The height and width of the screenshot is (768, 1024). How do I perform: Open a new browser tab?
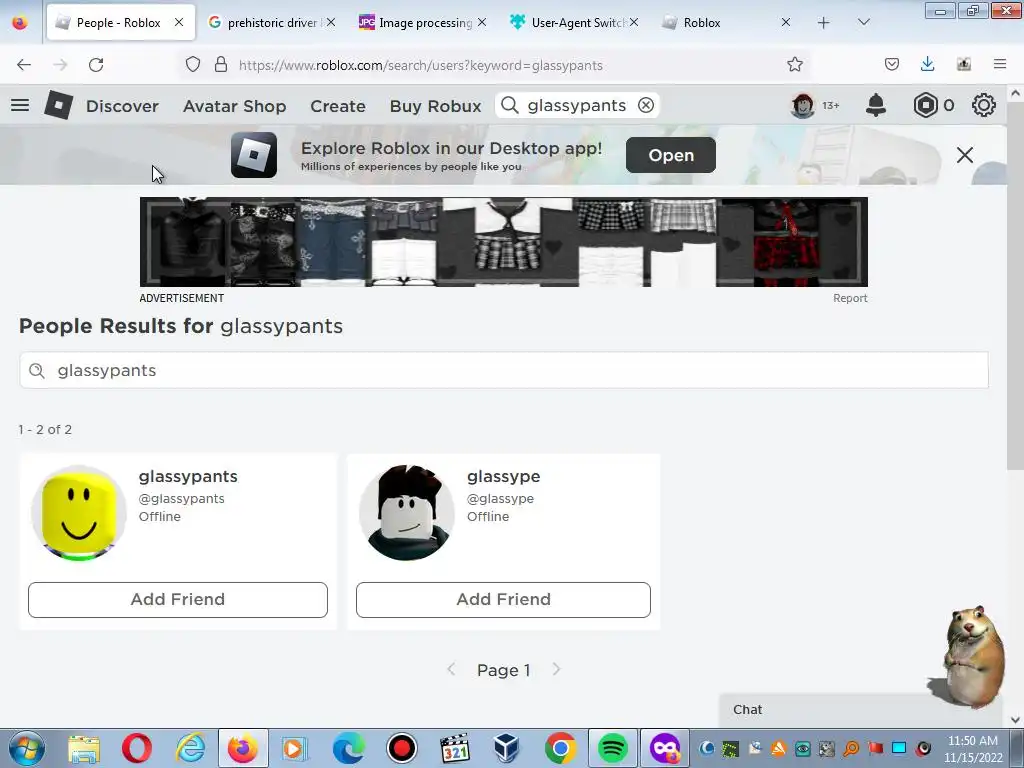pos(824,23)
